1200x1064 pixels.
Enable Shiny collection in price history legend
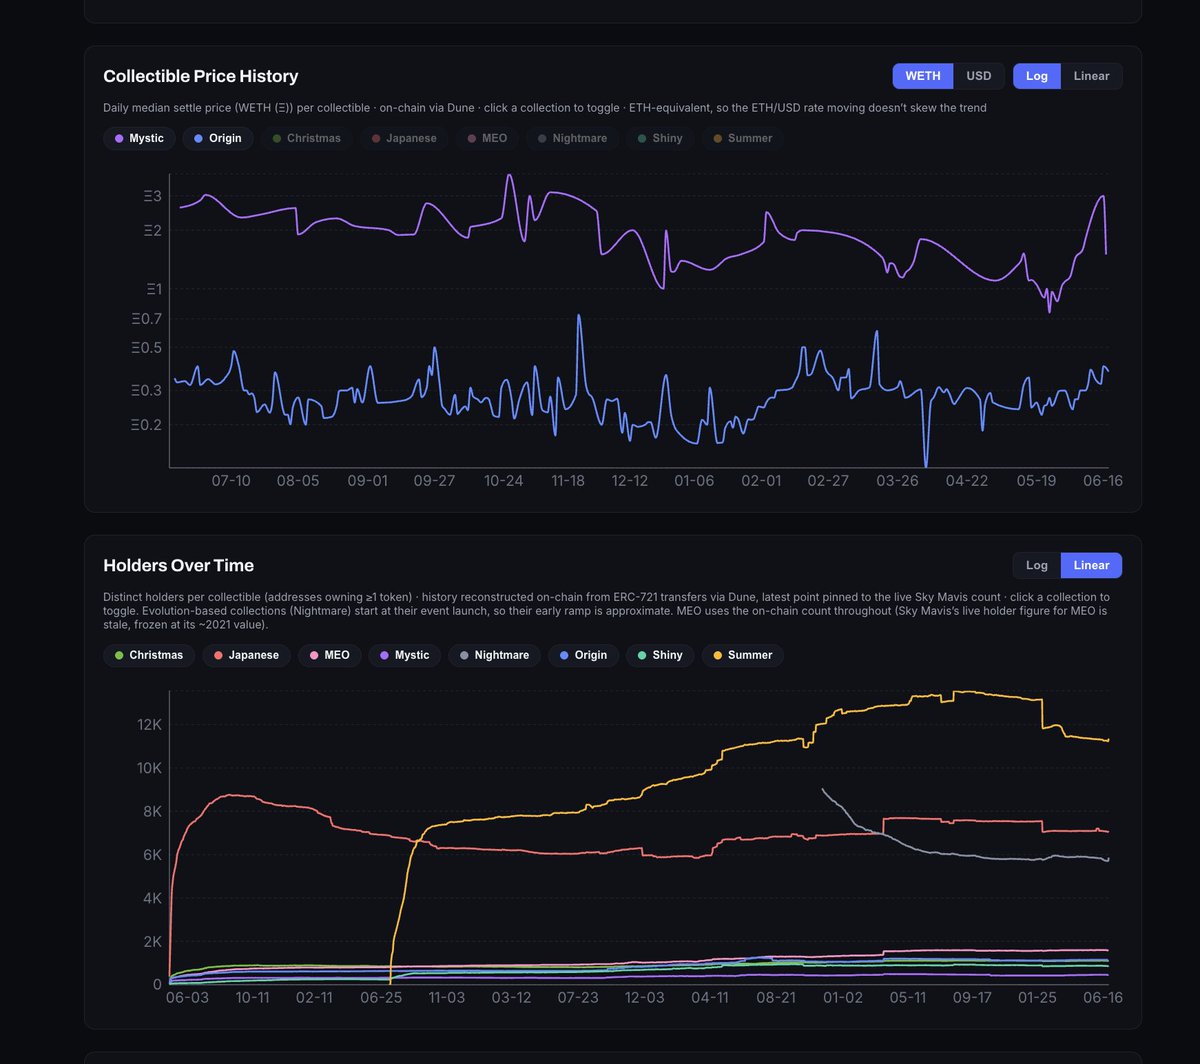click(x=660, y=138)
